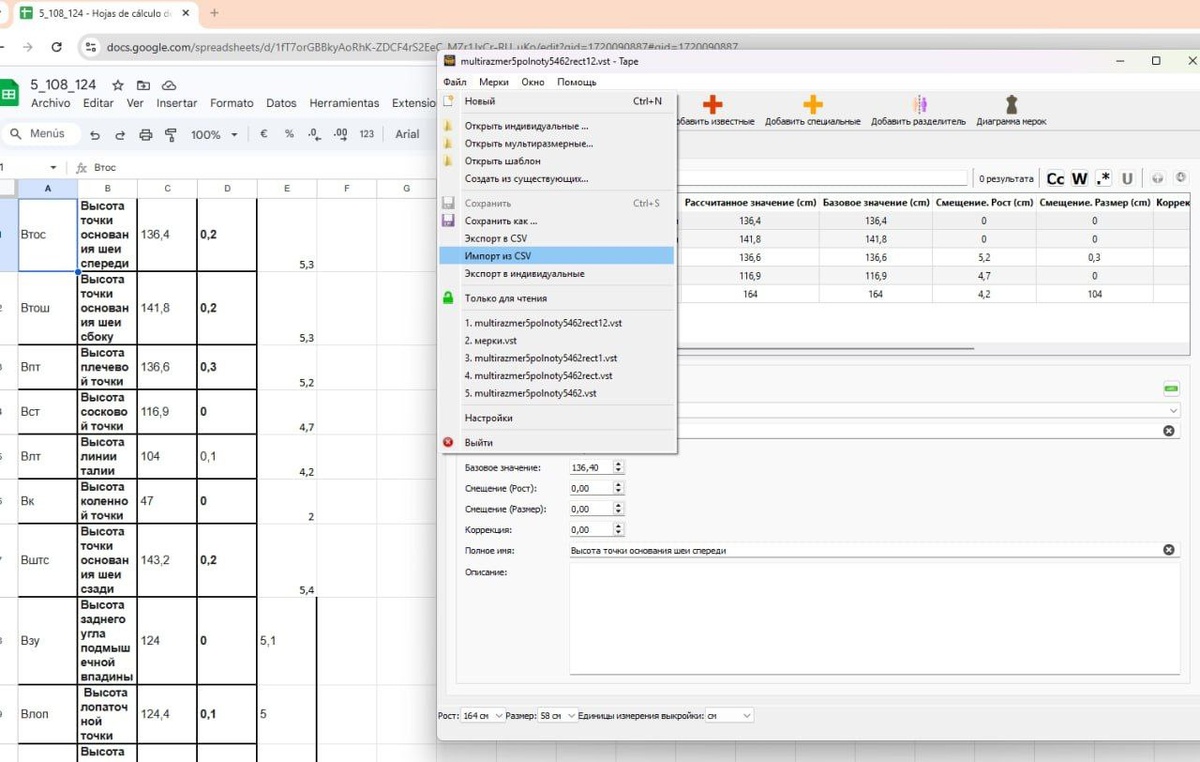
Task: Click the previous search result arrow
Action: [x=1158, y=178]
